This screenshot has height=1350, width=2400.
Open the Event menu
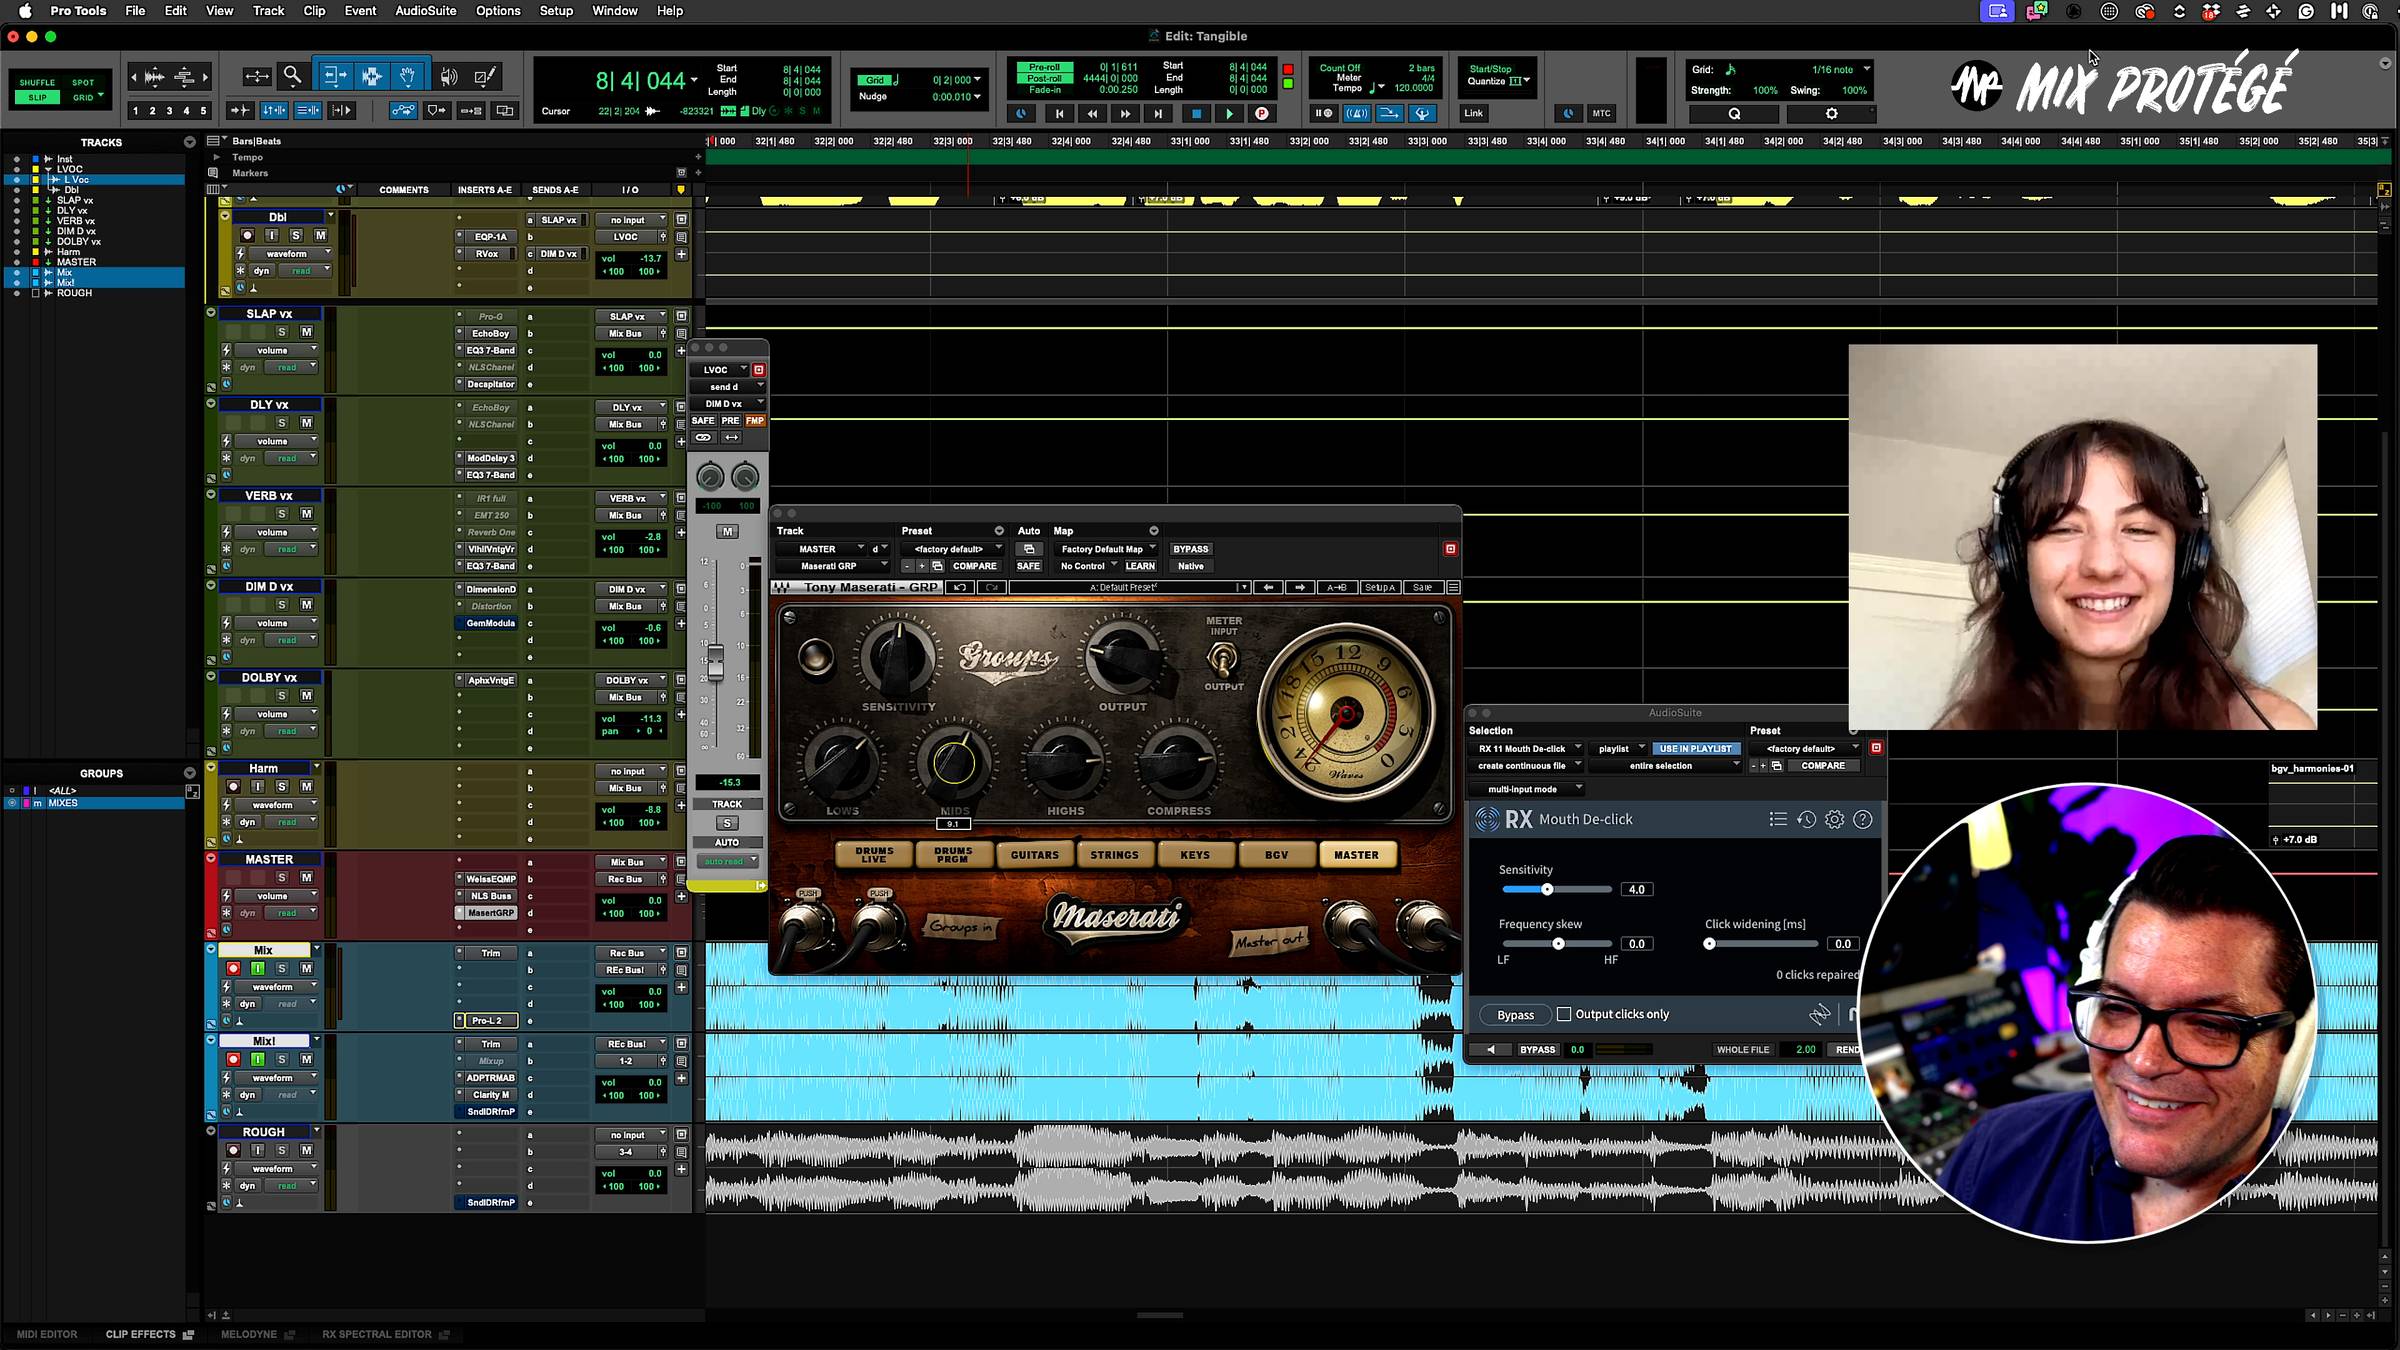[x=360, y=11]
